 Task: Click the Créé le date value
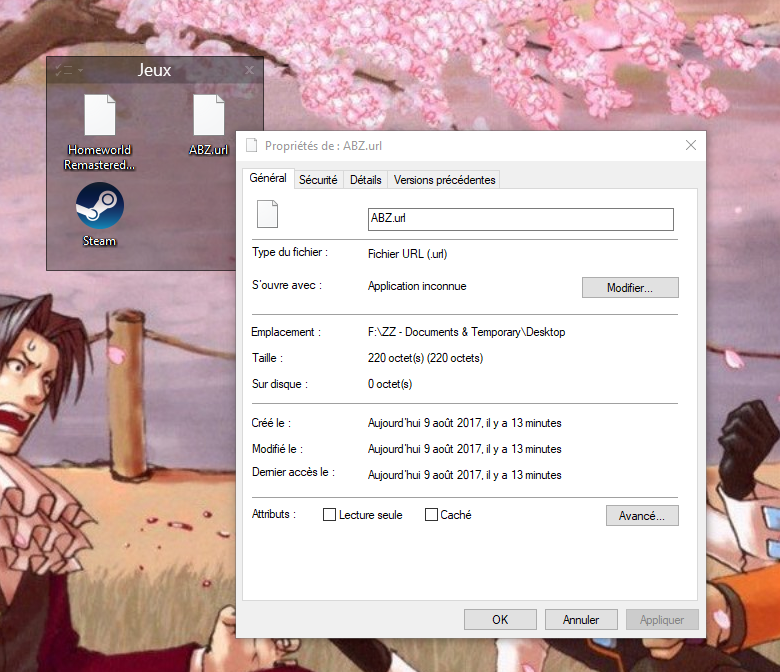(465, 423)
